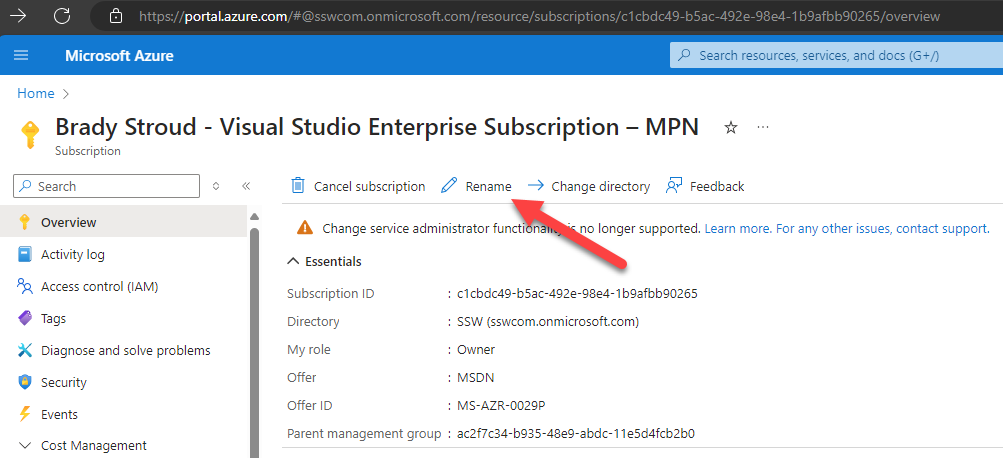The height and width of the screenshot is (458, 1003).
Task: Click Subscription ID value c1cbdc49-b5ac-492e-98e4-1b9afbb90265
Action: point(577,294)
